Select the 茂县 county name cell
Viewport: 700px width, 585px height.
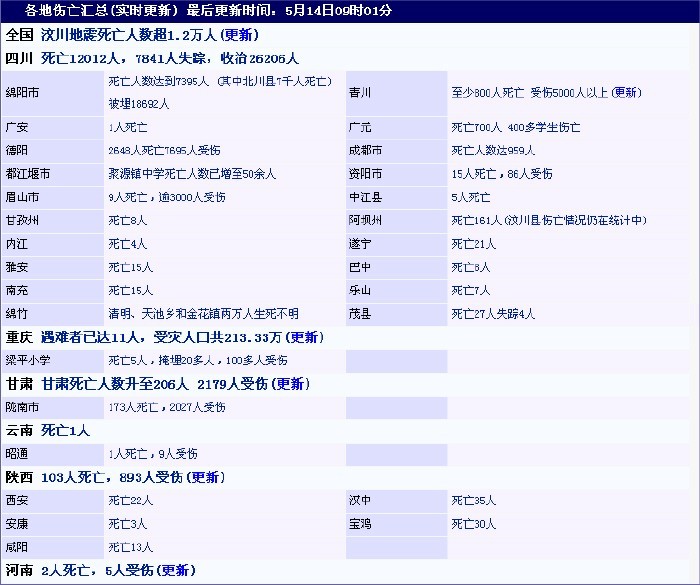[359, 313]
